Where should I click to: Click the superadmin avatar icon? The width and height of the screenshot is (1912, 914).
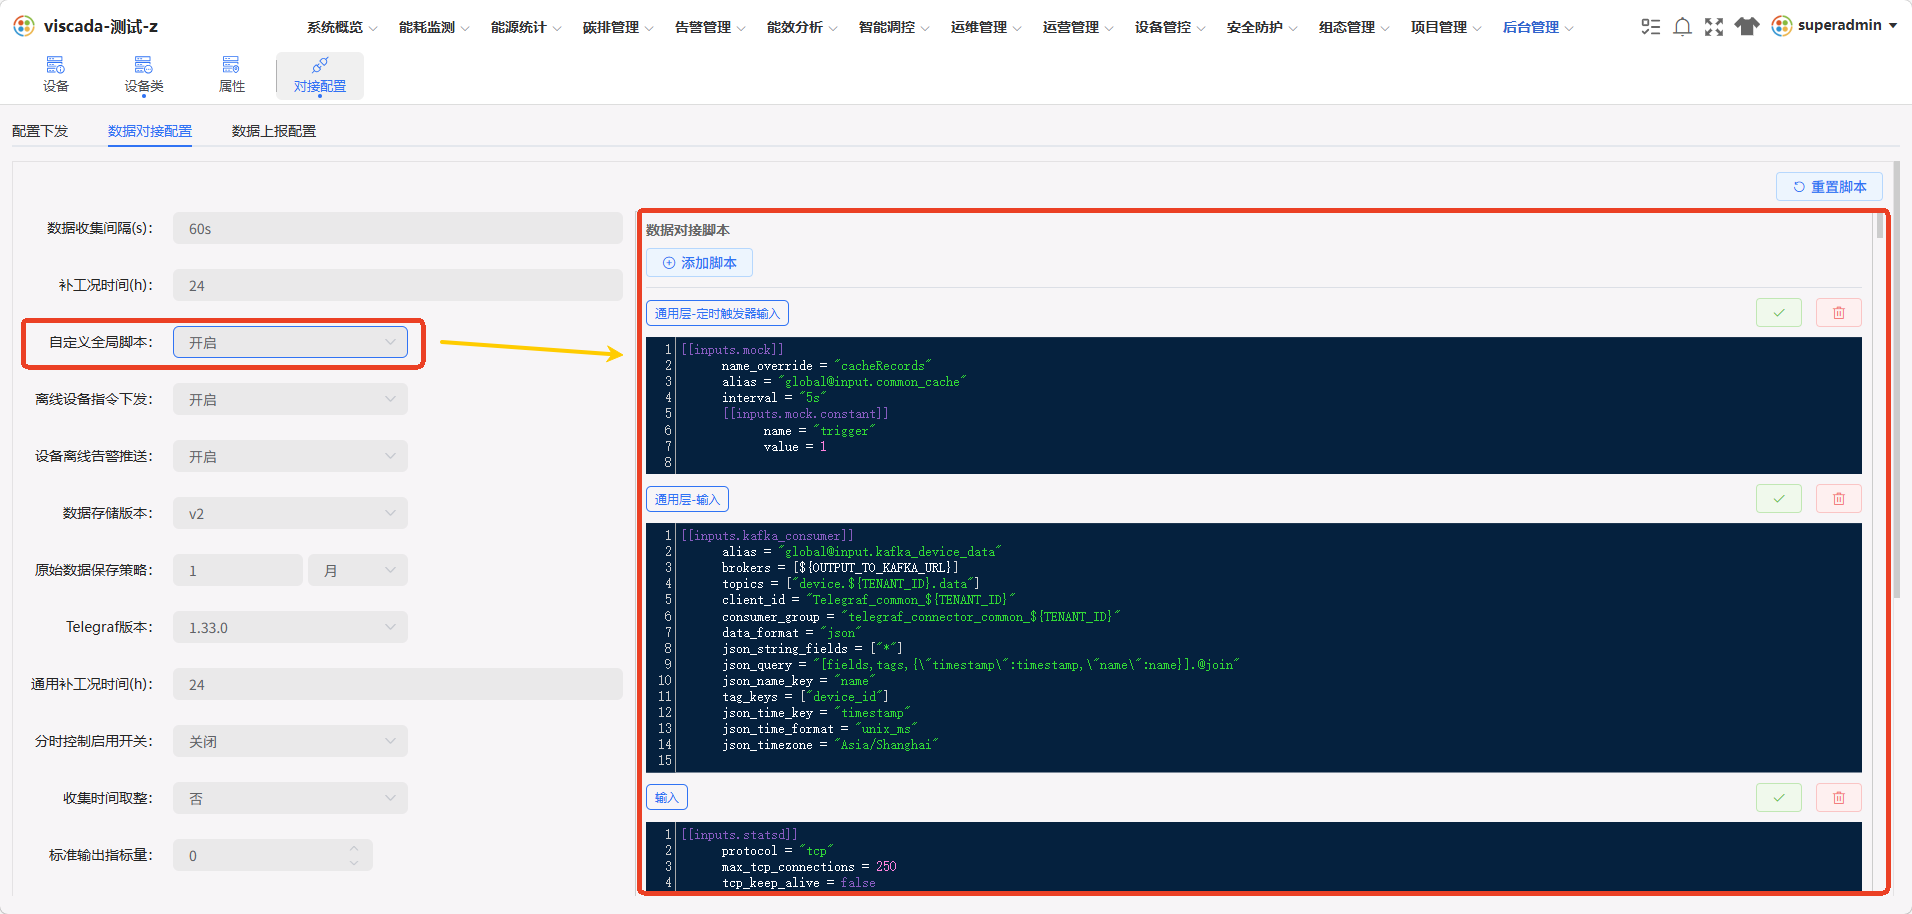tap(1781, 26)
